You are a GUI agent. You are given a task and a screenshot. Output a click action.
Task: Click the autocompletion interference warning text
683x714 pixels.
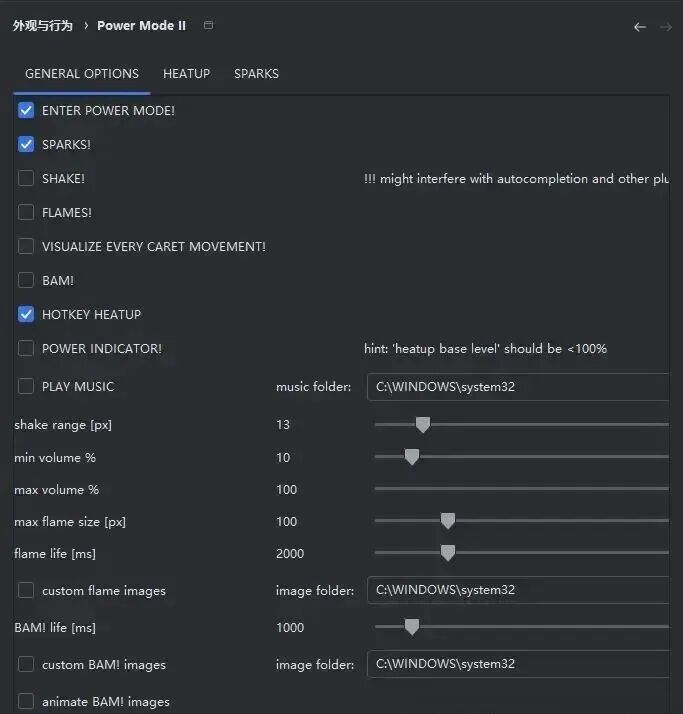(x=516, y=179)
